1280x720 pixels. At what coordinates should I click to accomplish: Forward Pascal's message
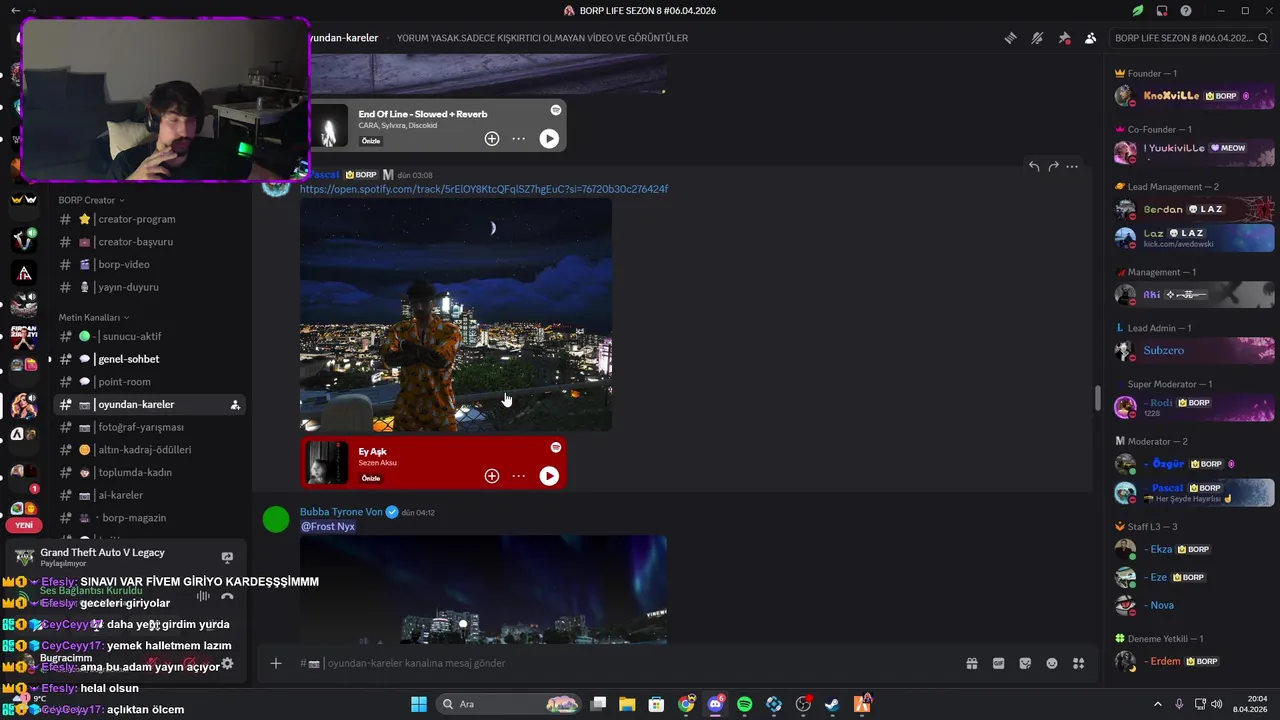tap(1053, 166)
